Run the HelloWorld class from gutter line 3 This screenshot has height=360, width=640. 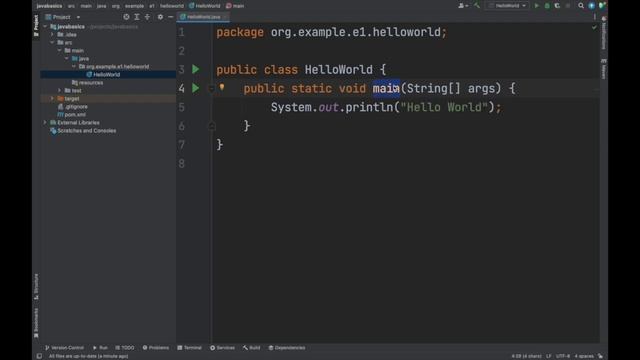tap(196, 69)
